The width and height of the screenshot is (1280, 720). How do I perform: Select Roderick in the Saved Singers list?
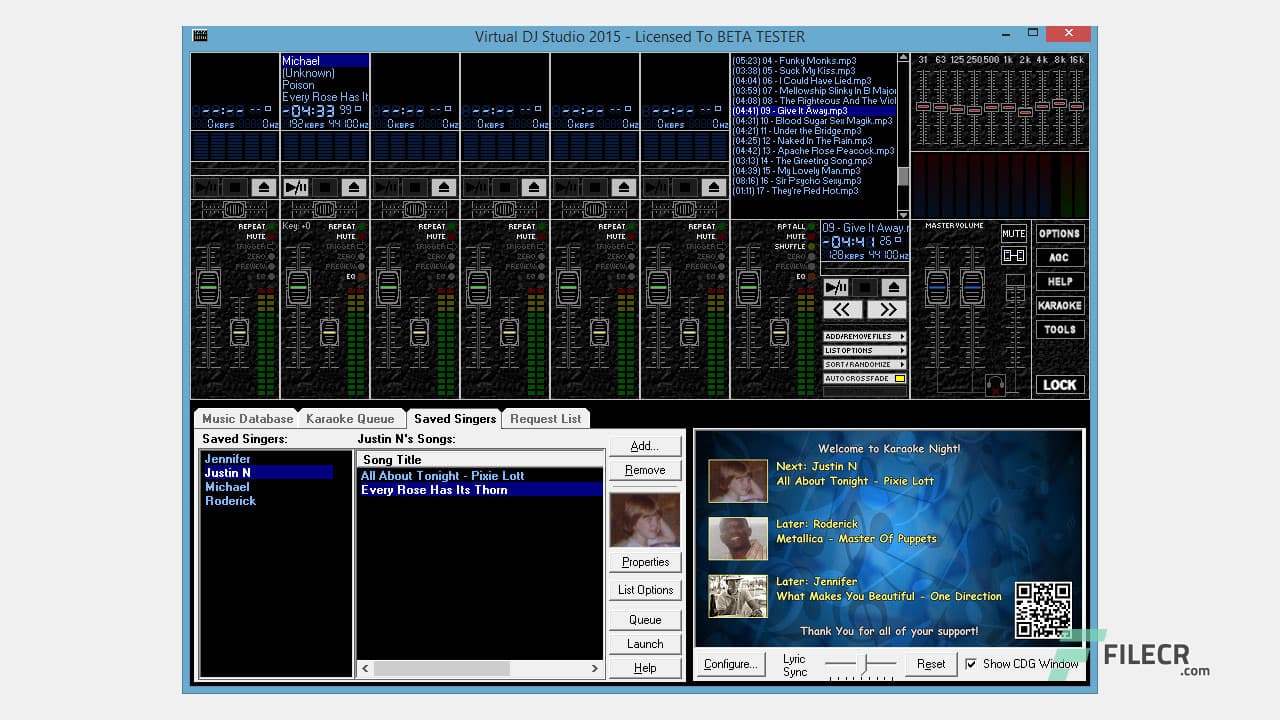click(230, 501)
